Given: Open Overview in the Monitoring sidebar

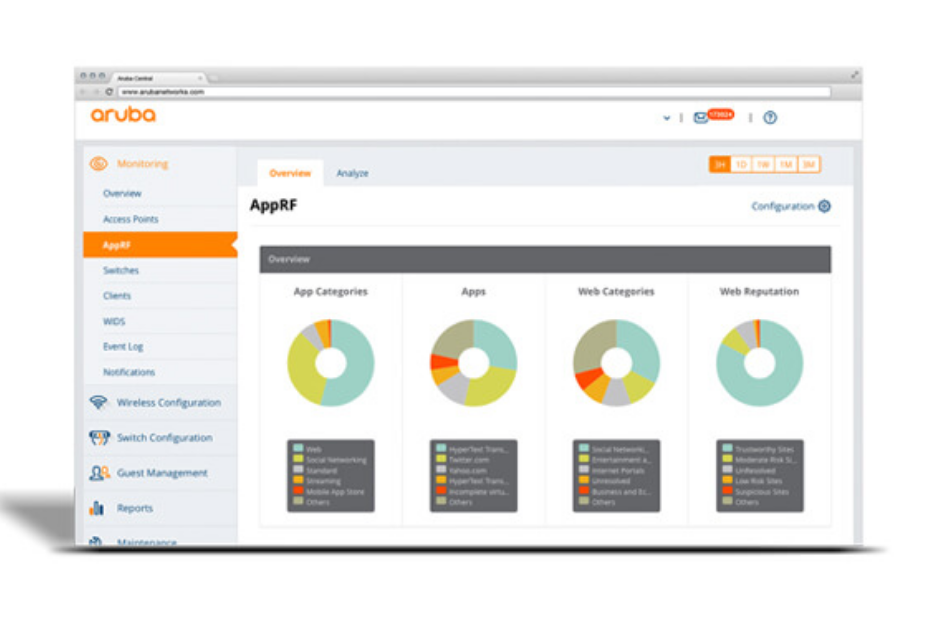Looking at the screenshot, I should coord(122,193).
